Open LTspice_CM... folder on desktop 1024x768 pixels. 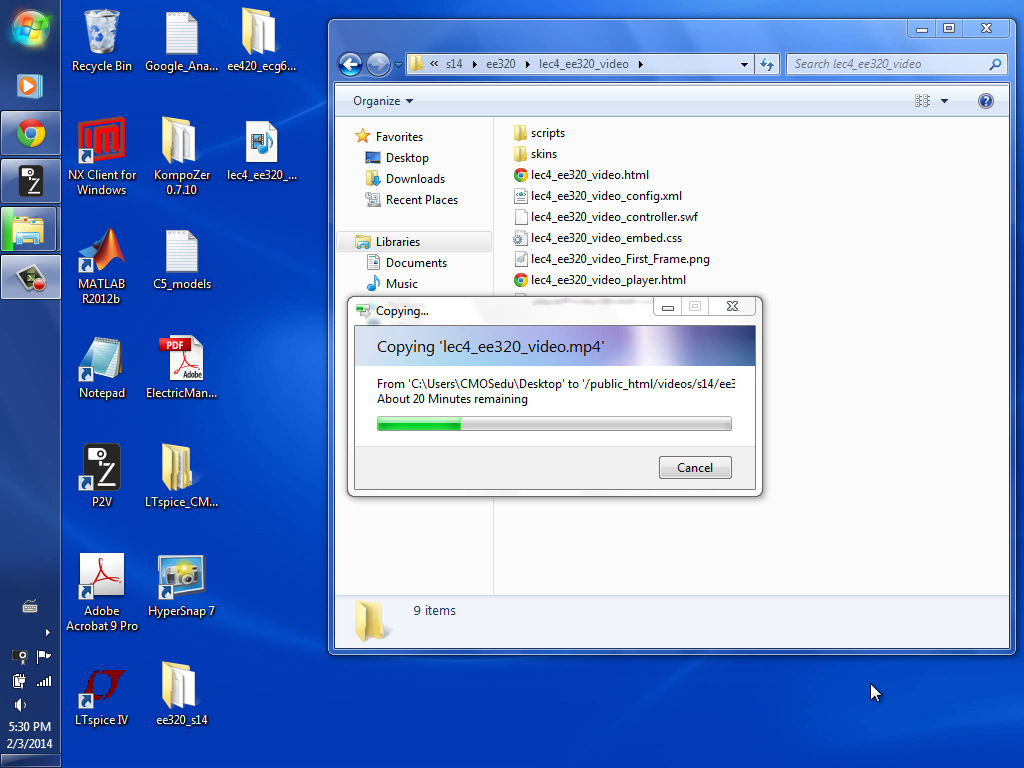[182, 477]
